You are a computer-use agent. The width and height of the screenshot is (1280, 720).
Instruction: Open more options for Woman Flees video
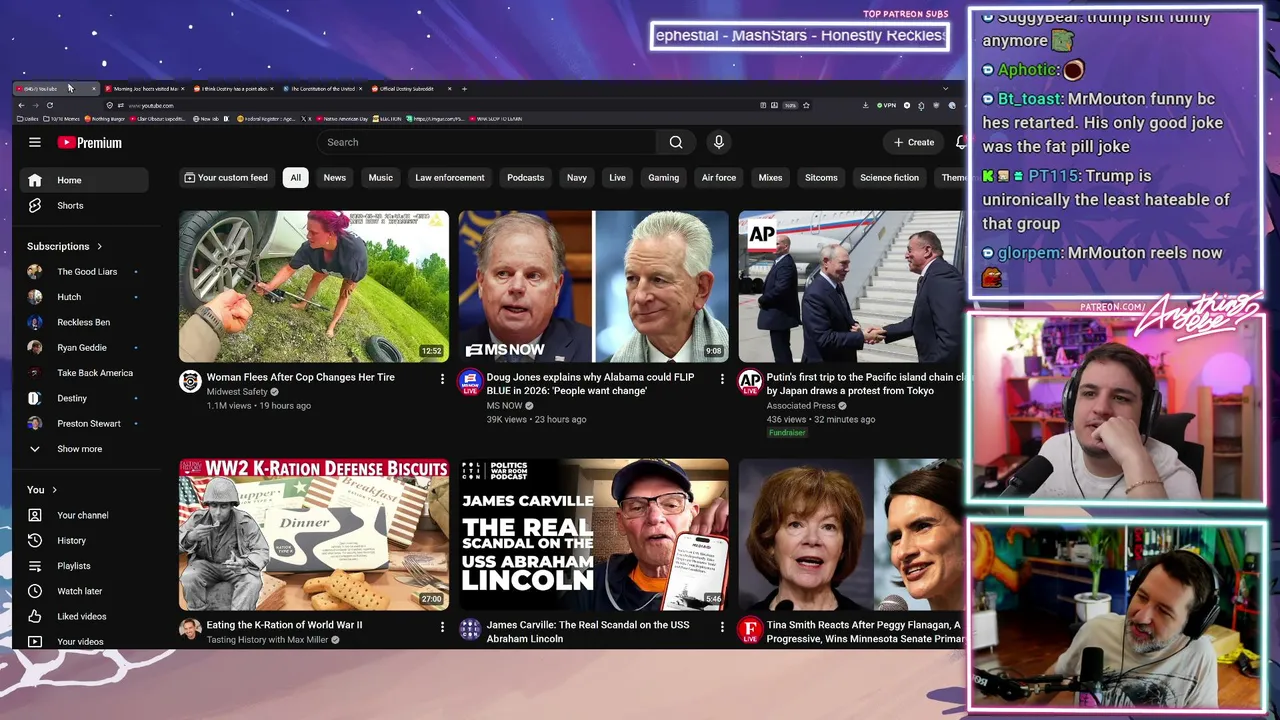coord(442,379)
